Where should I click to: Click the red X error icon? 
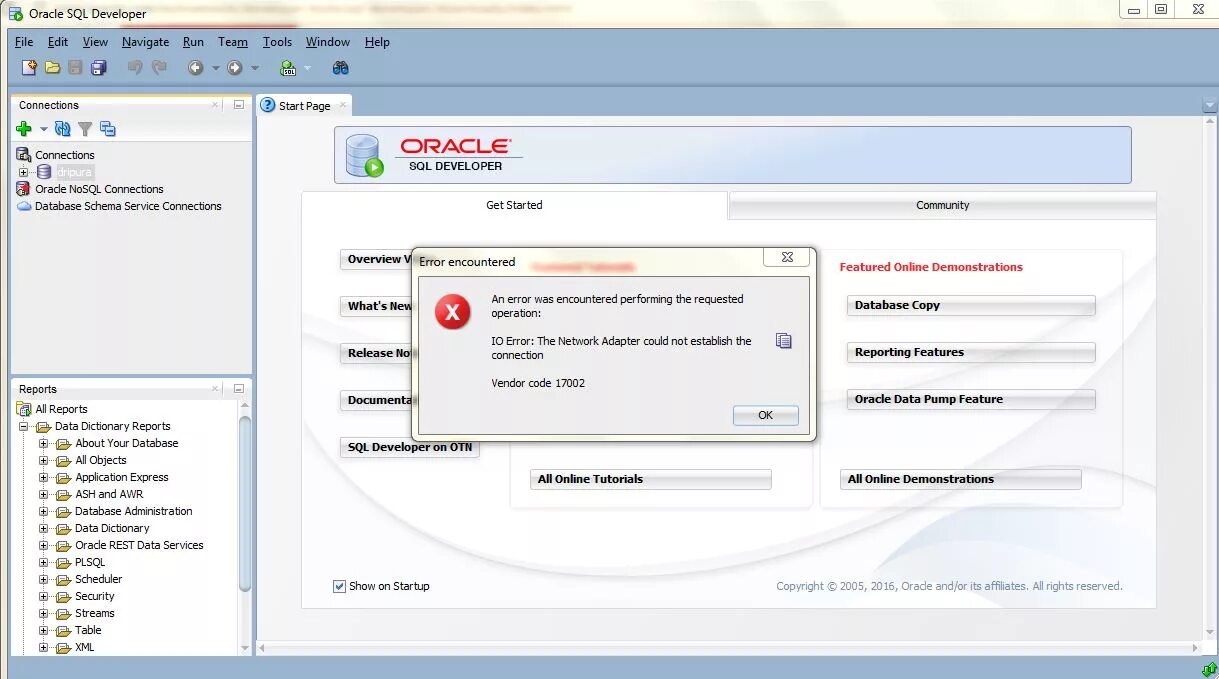[452, 312]
